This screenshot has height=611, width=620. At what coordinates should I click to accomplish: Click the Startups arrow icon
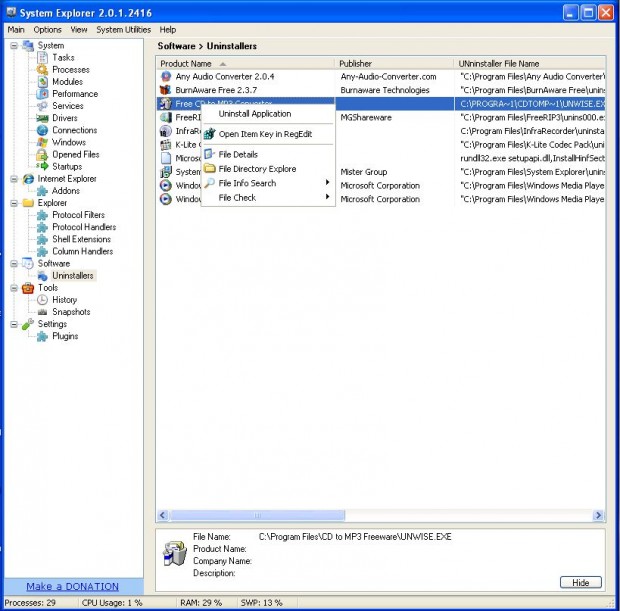click(x=42, y=166)
